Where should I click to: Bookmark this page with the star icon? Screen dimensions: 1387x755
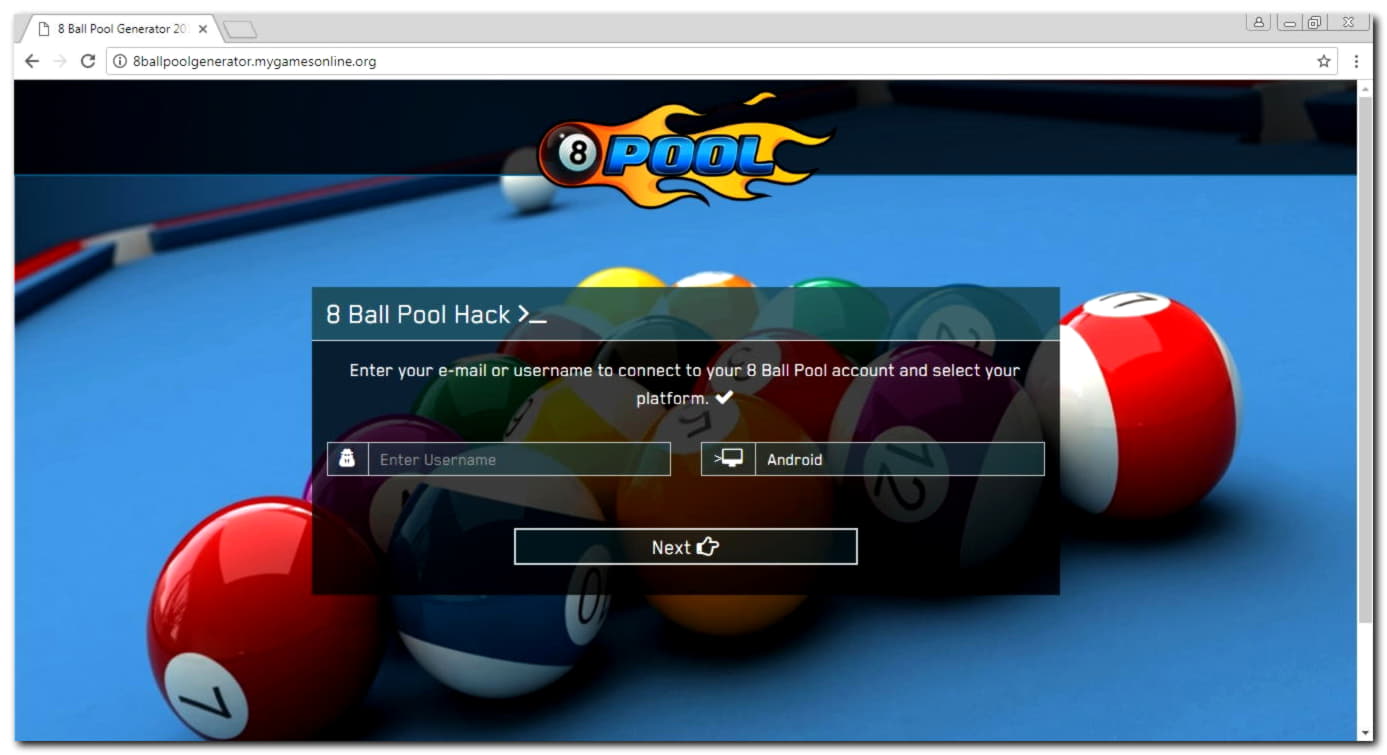pyautogui.click(x=1324, y=61)
